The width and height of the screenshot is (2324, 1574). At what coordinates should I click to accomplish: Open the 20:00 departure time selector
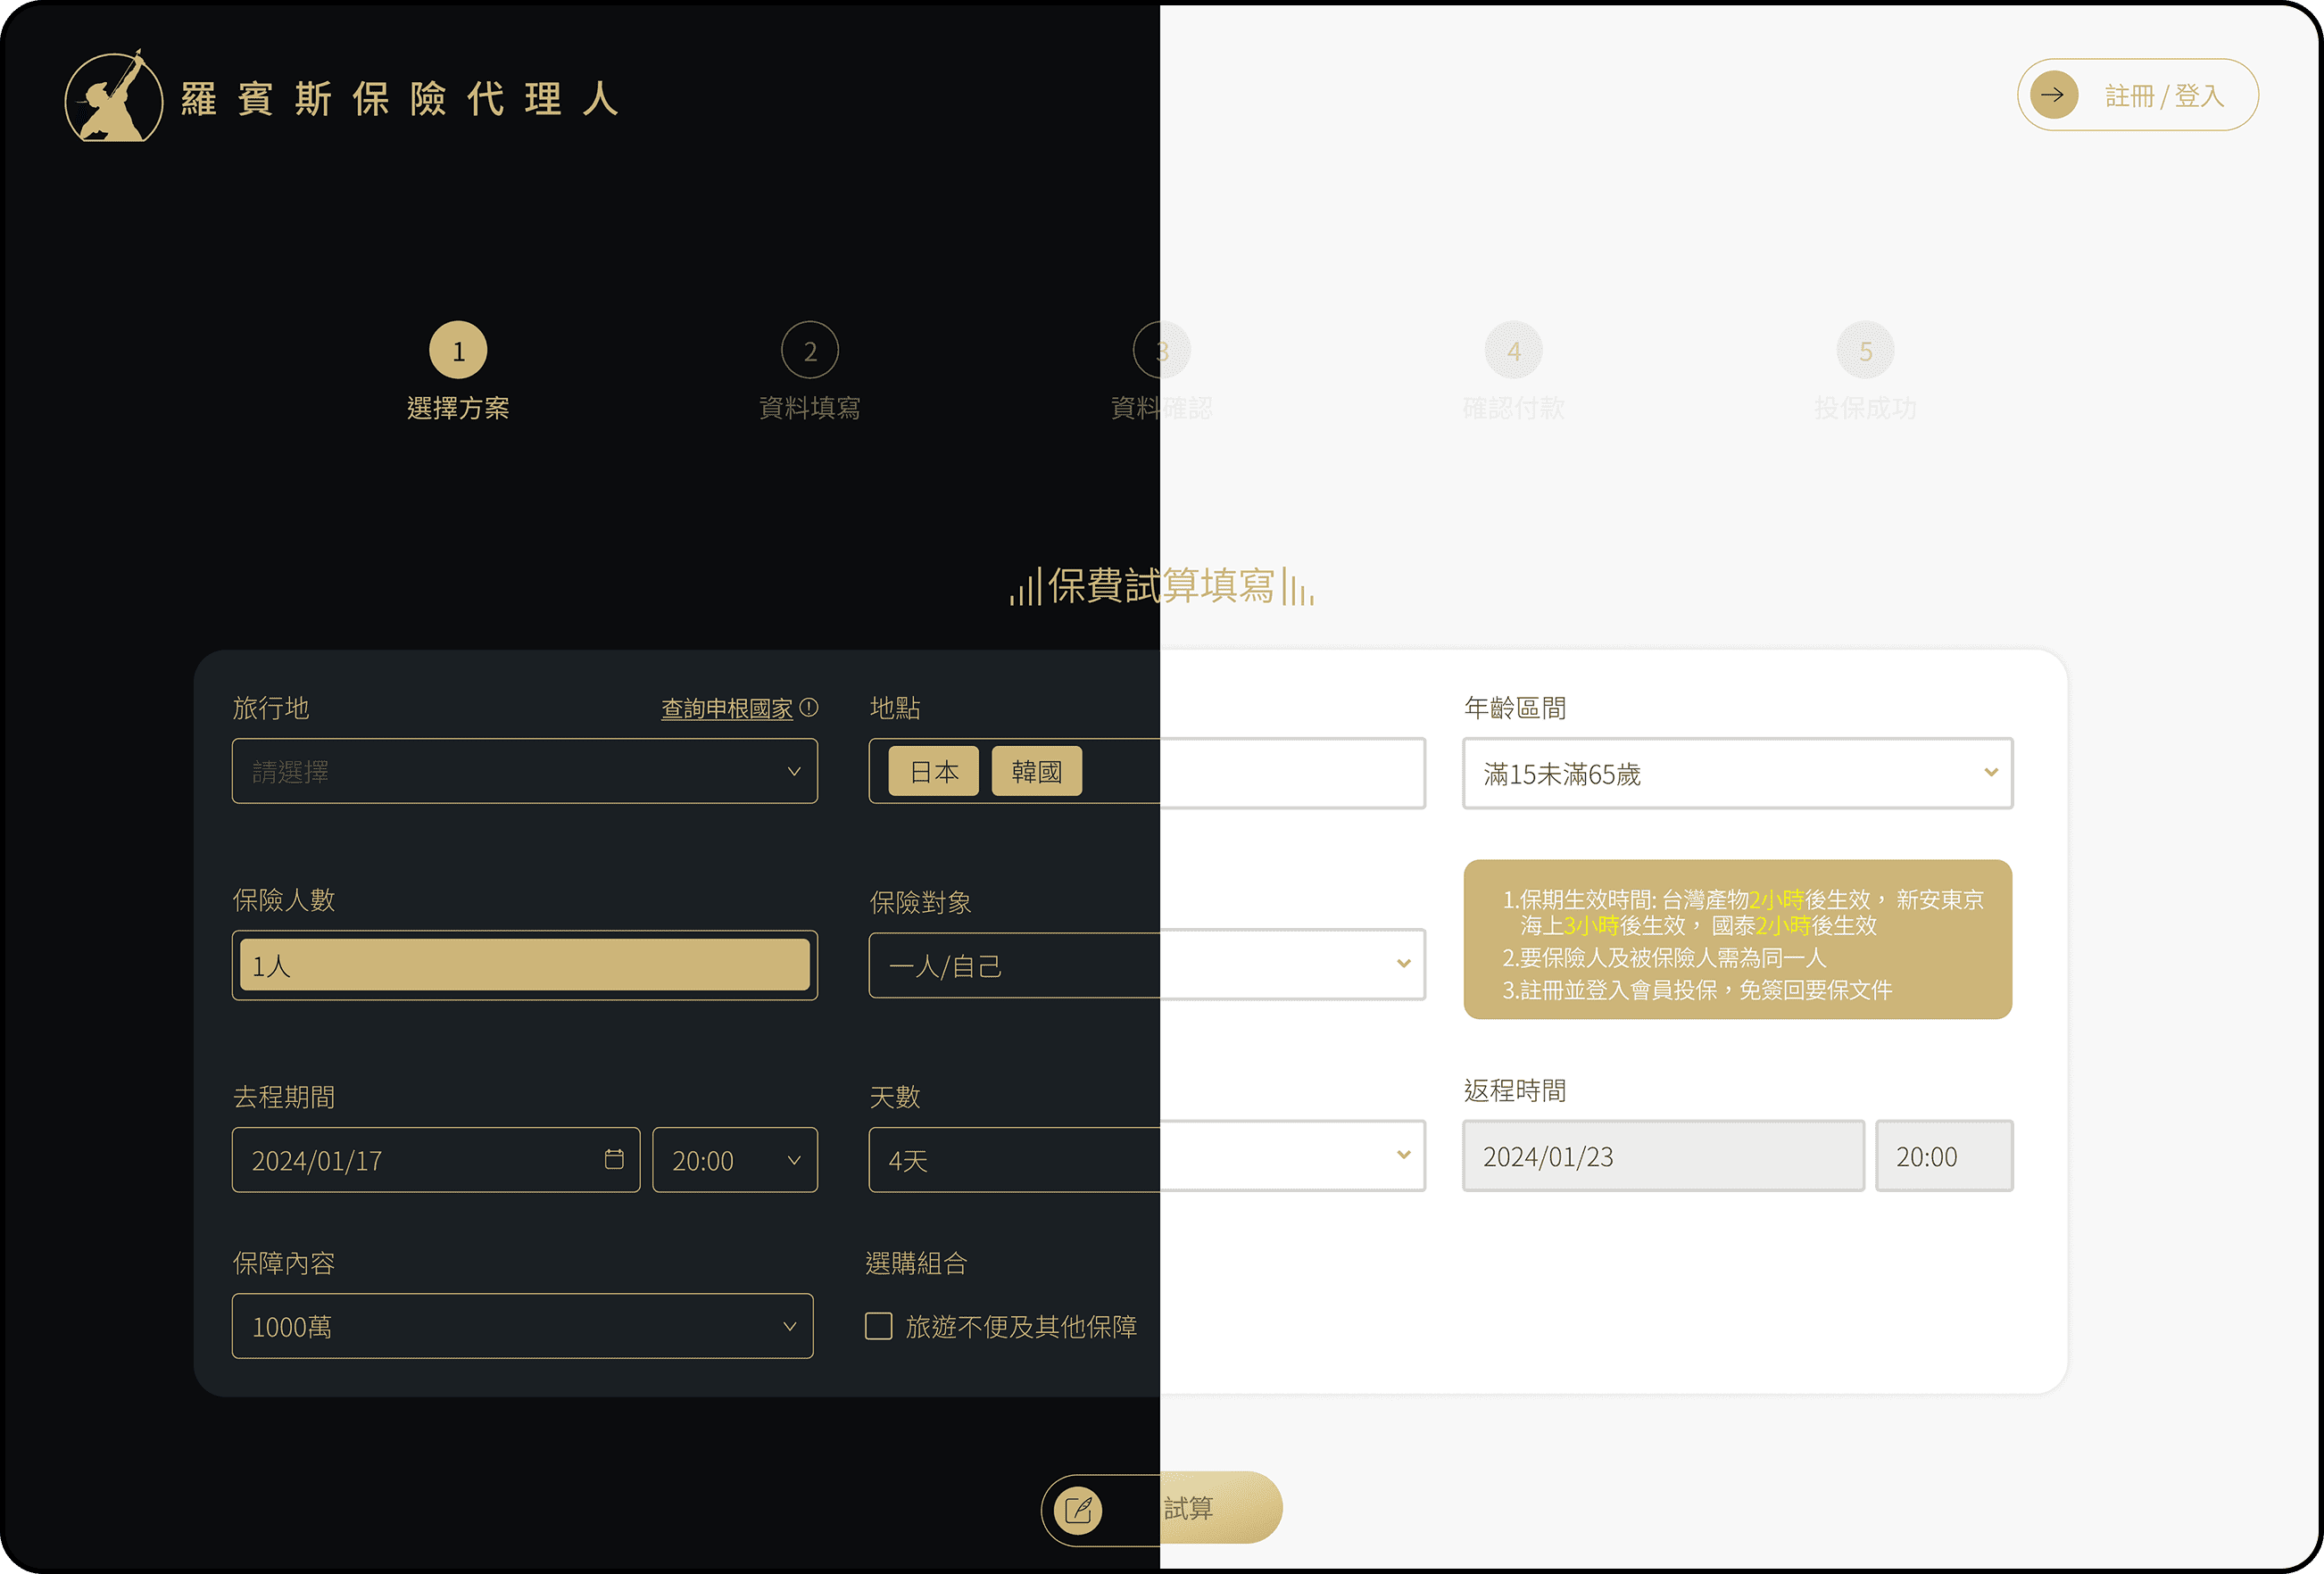(x=735, y=1159)
